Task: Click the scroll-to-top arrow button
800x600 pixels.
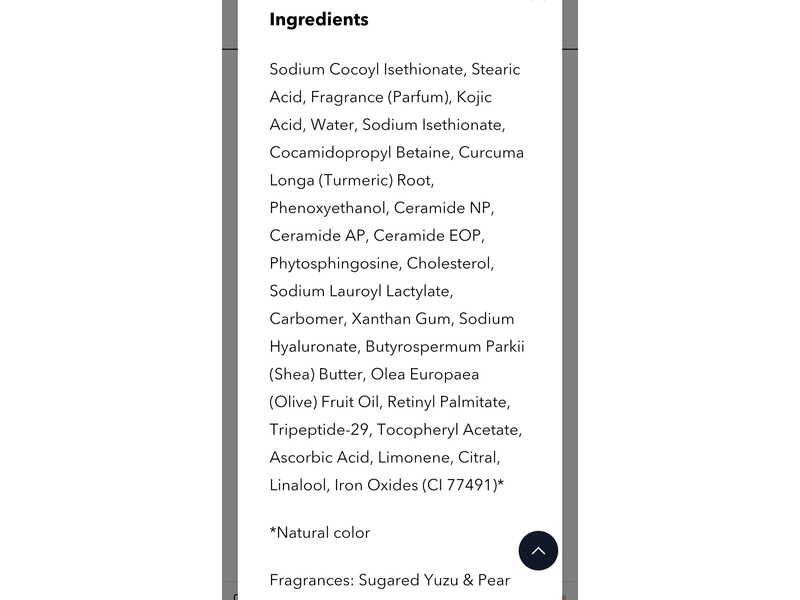Action: tap(538, 550)
